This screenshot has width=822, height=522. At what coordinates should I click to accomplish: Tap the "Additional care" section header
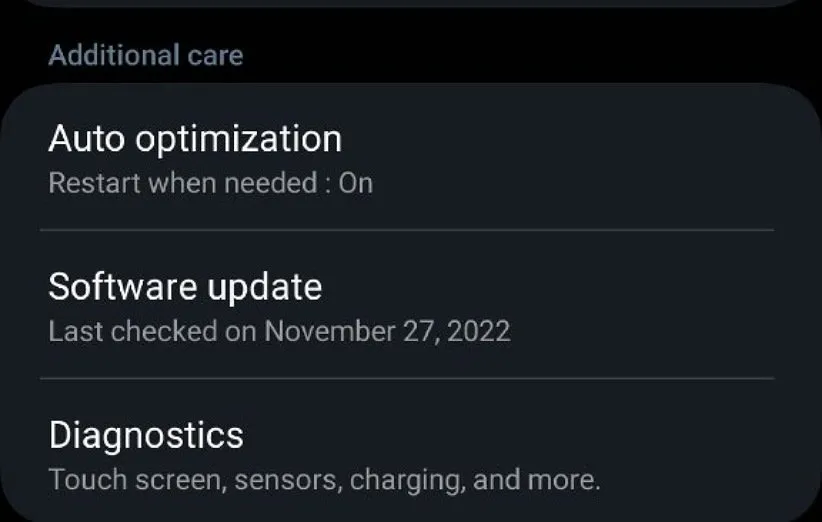click(x=145, y=54)
